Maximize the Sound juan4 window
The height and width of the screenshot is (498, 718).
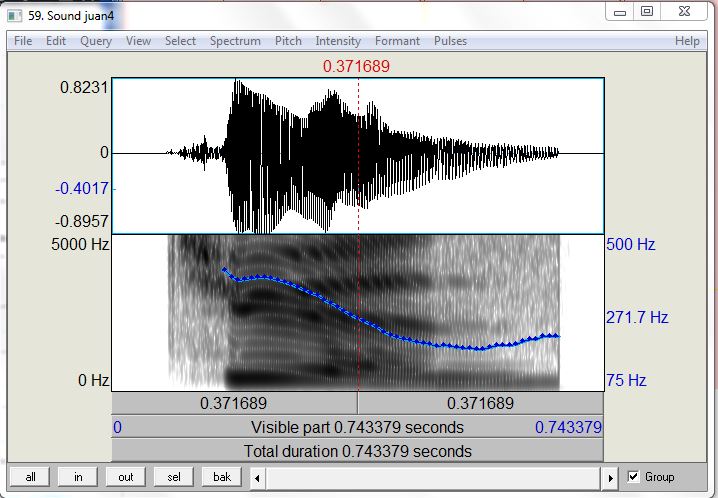pos(647,12)
